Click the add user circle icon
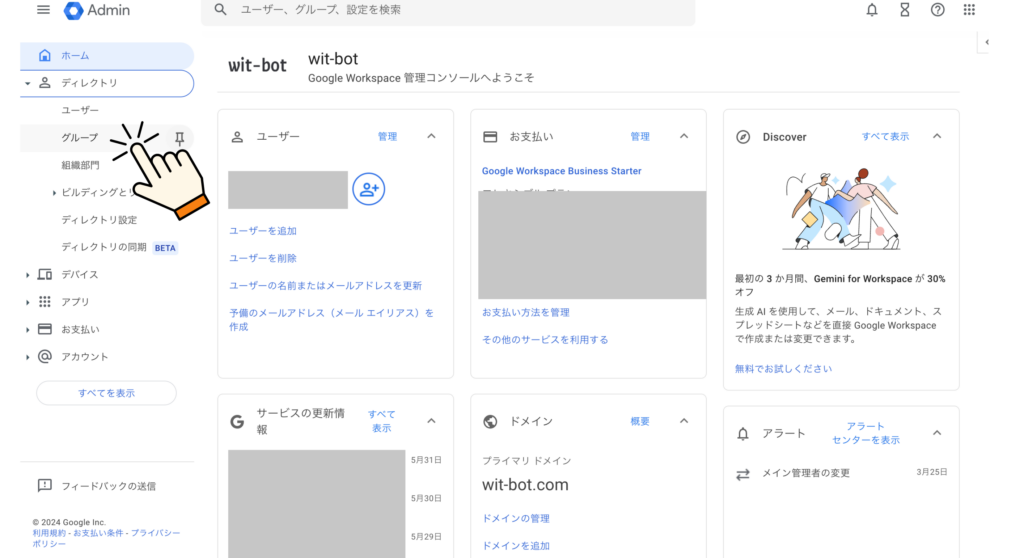The image size is (1024, 558). click(x=369, y=189)
